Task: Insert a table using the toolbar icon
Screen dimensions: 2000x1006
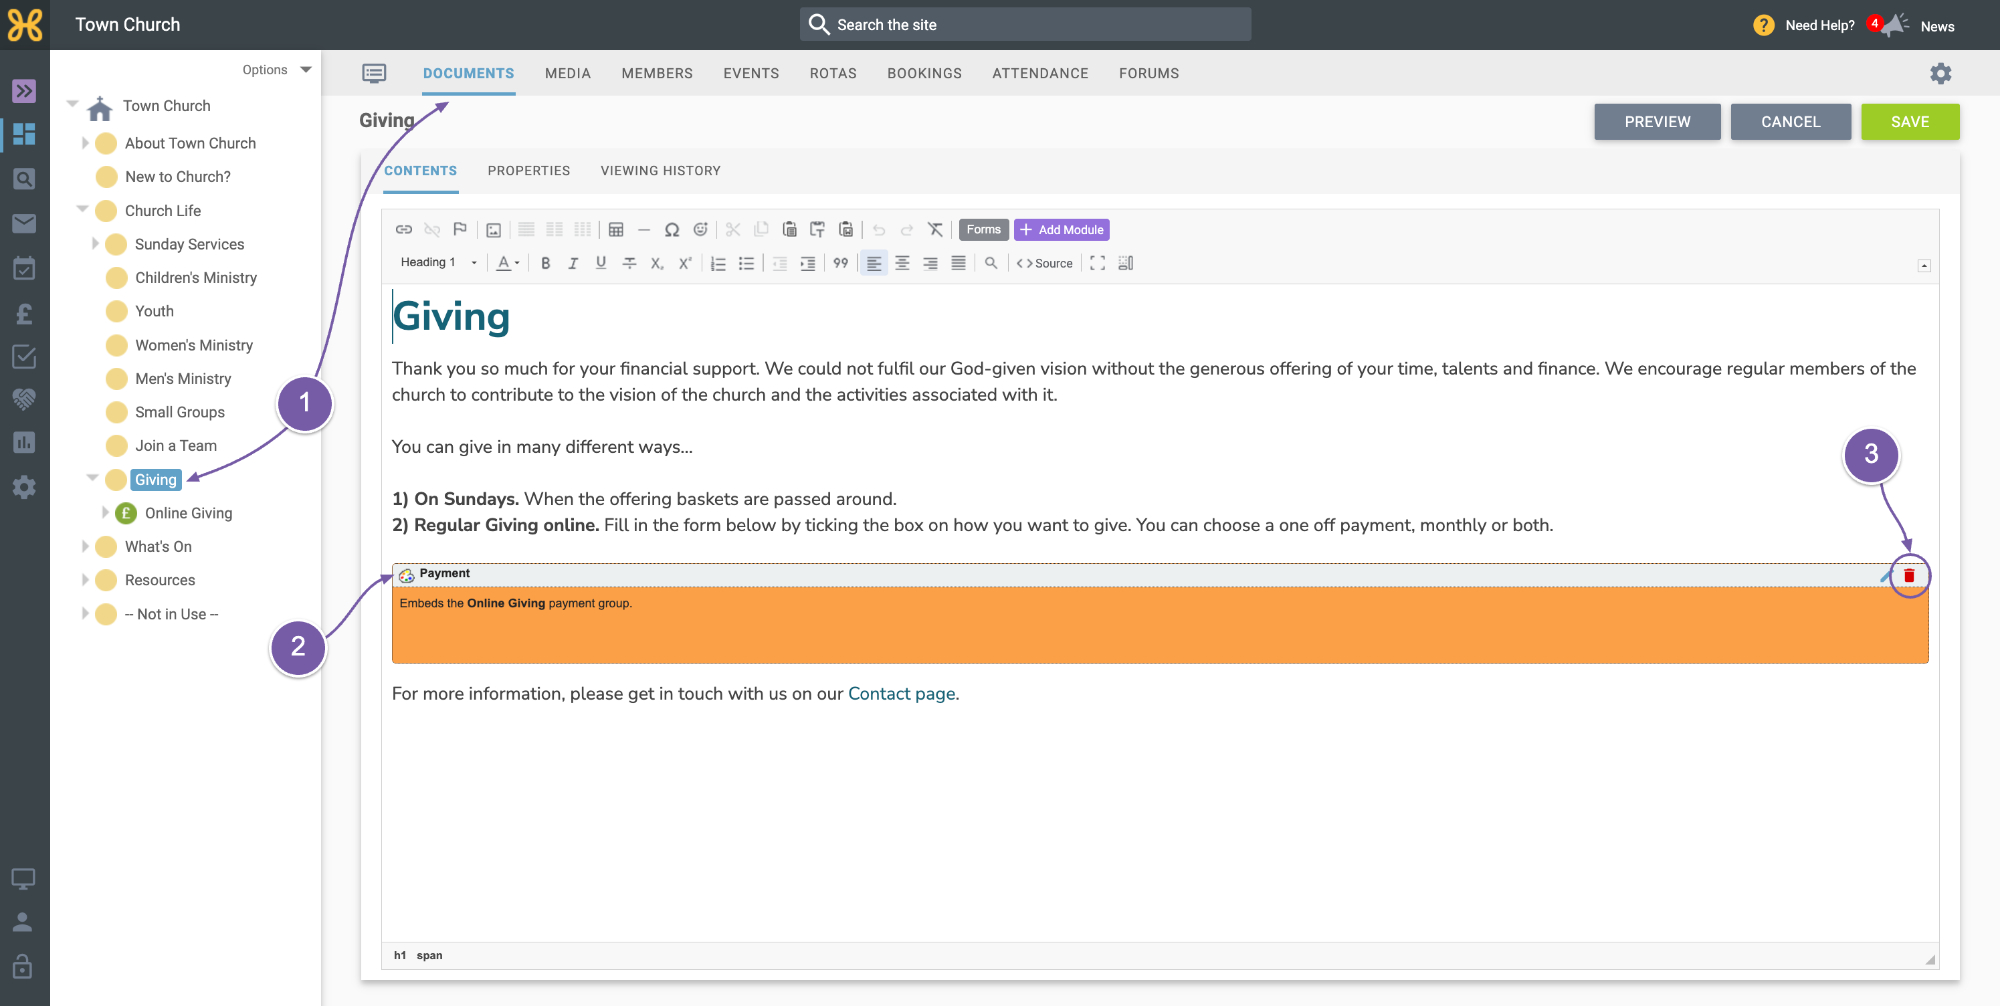Action: [616, 230]
